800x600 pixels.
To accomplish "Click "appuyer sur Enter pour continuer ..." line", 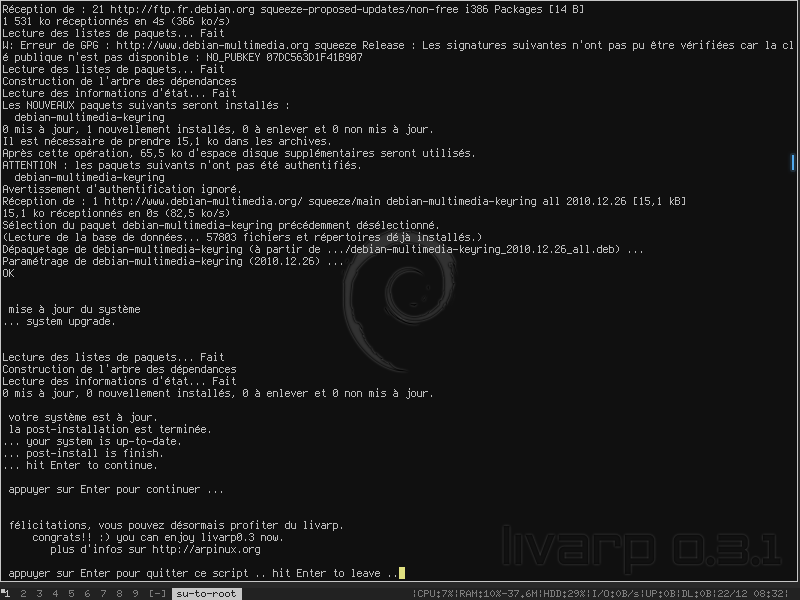I will 116,489.
